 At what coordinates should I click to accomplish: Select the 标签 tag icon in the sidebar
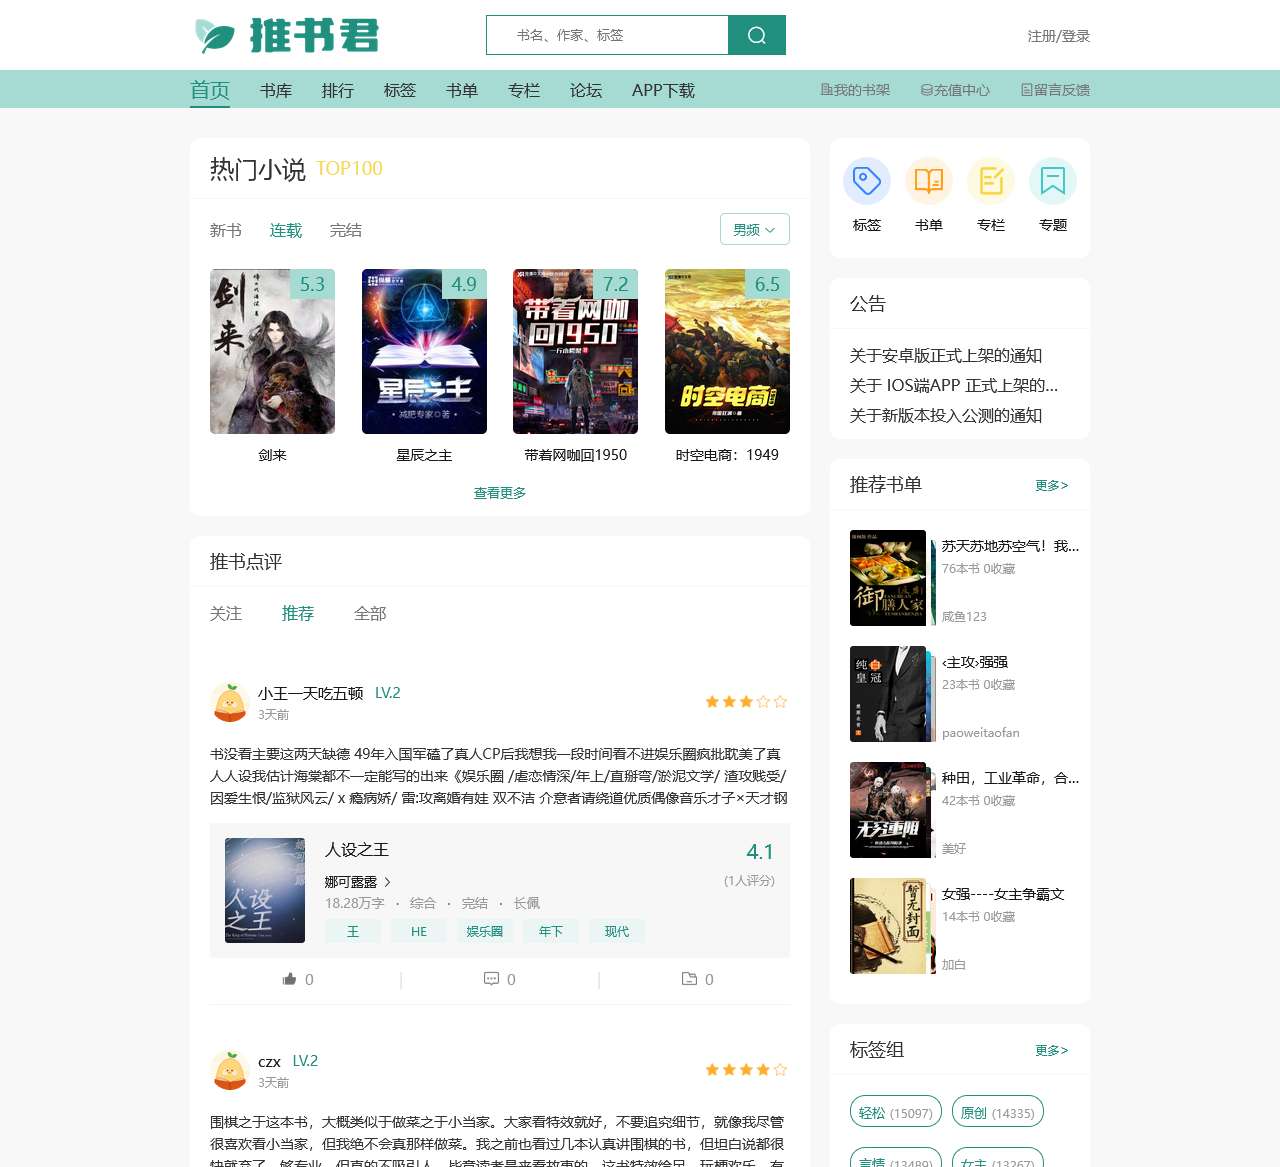[x=866, y=181]
